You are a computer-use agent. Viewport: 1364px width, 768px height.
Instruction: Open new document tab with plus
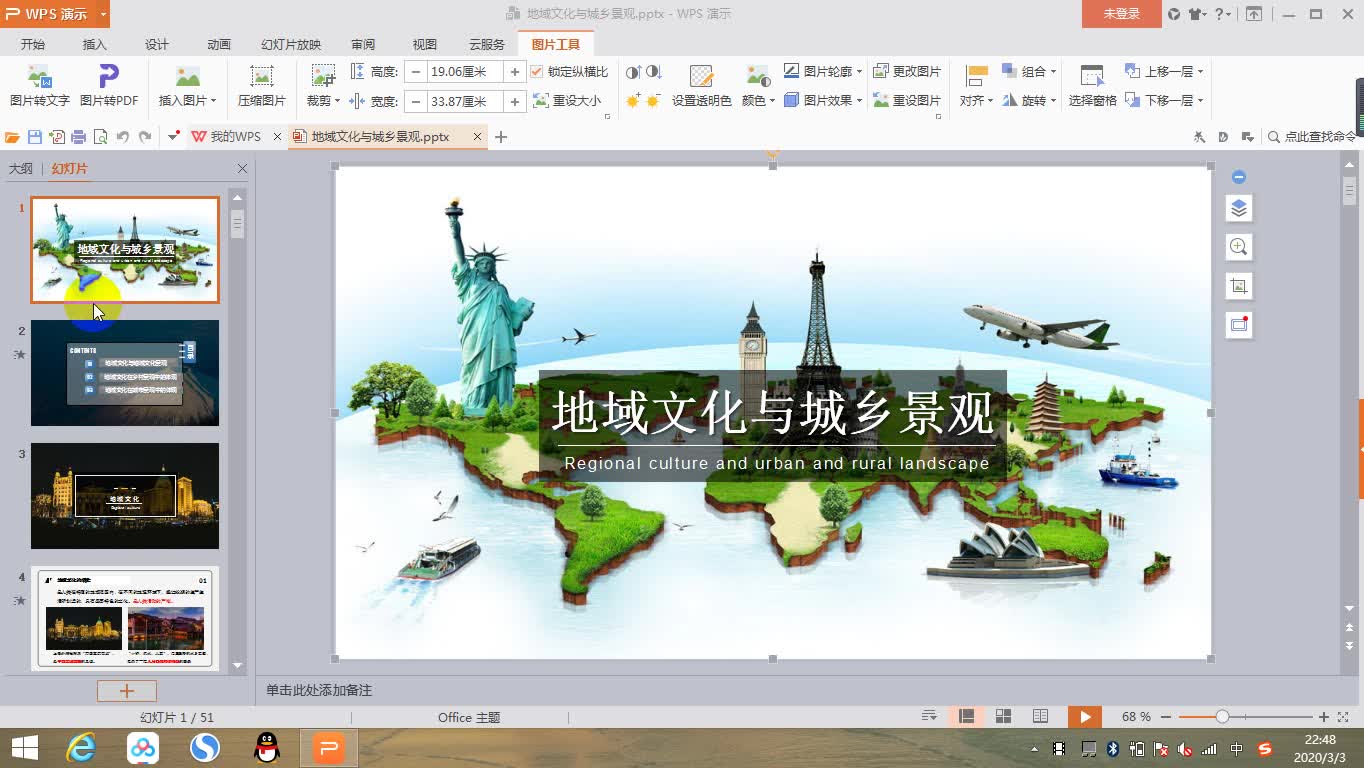pyautogui.click(x=501, y=137)
